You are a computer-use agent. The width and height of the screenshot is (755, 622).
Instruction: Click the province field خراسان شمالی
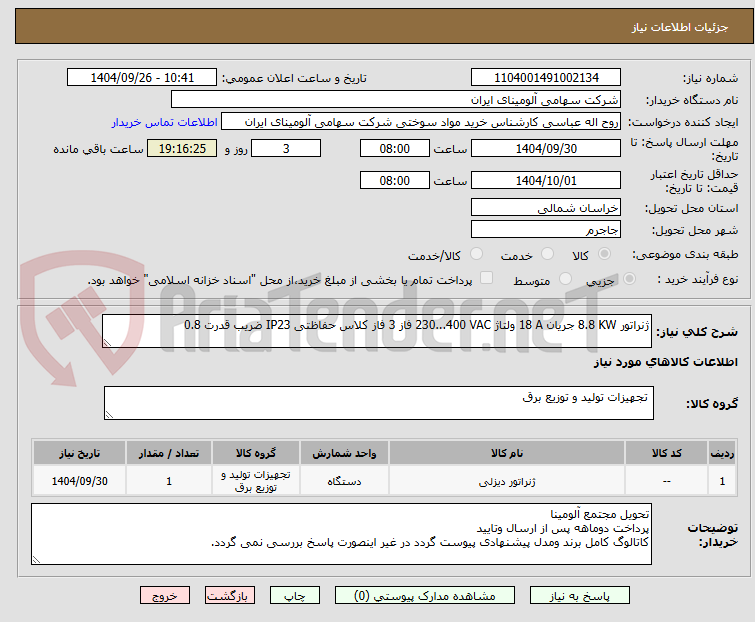(546, 207)
